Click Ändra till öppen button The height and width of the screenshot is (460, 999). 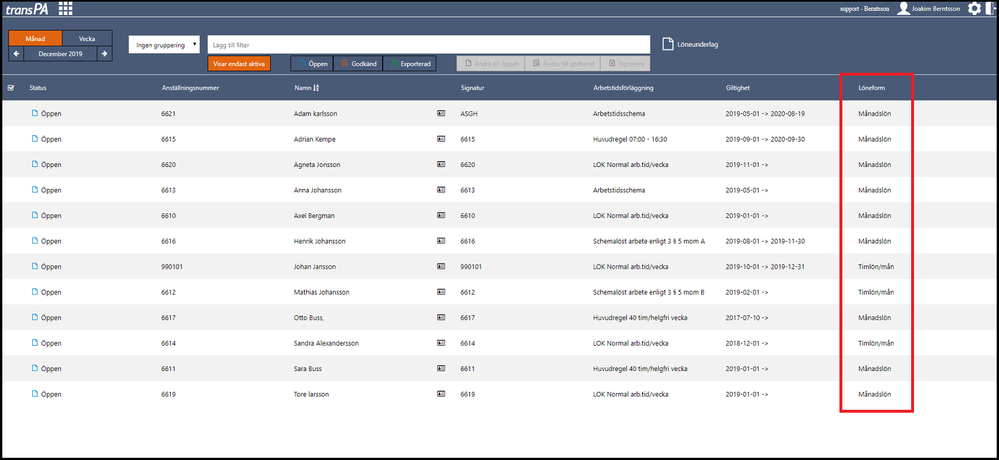coord(491,64)
